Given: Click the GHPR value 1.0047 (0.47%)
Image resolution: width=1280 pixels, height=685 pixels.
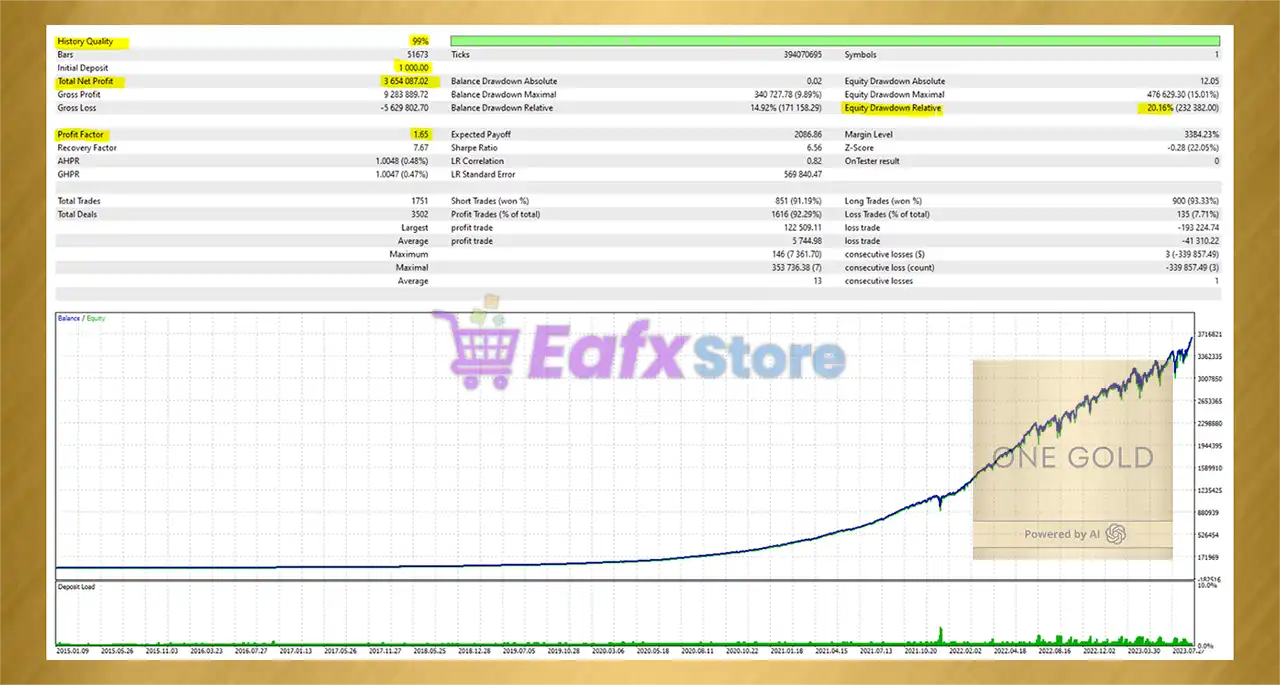Looking at the screenshot, I should point(403,174).
